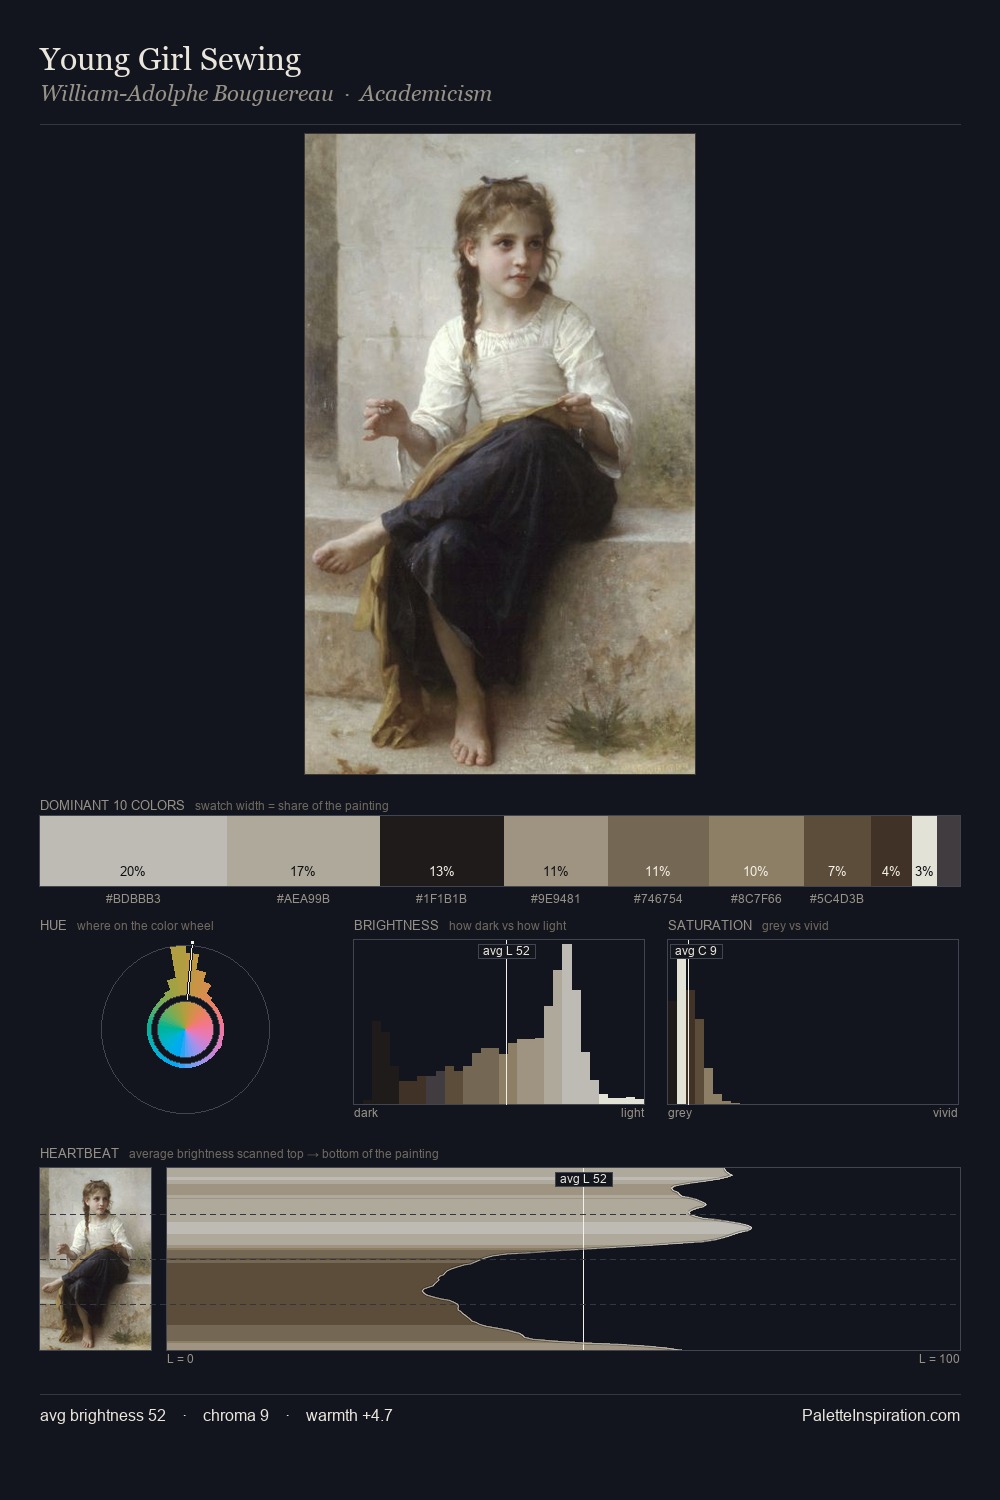Click the "vivid" axis label under the Saturation chart

(x=945, y=1113)
